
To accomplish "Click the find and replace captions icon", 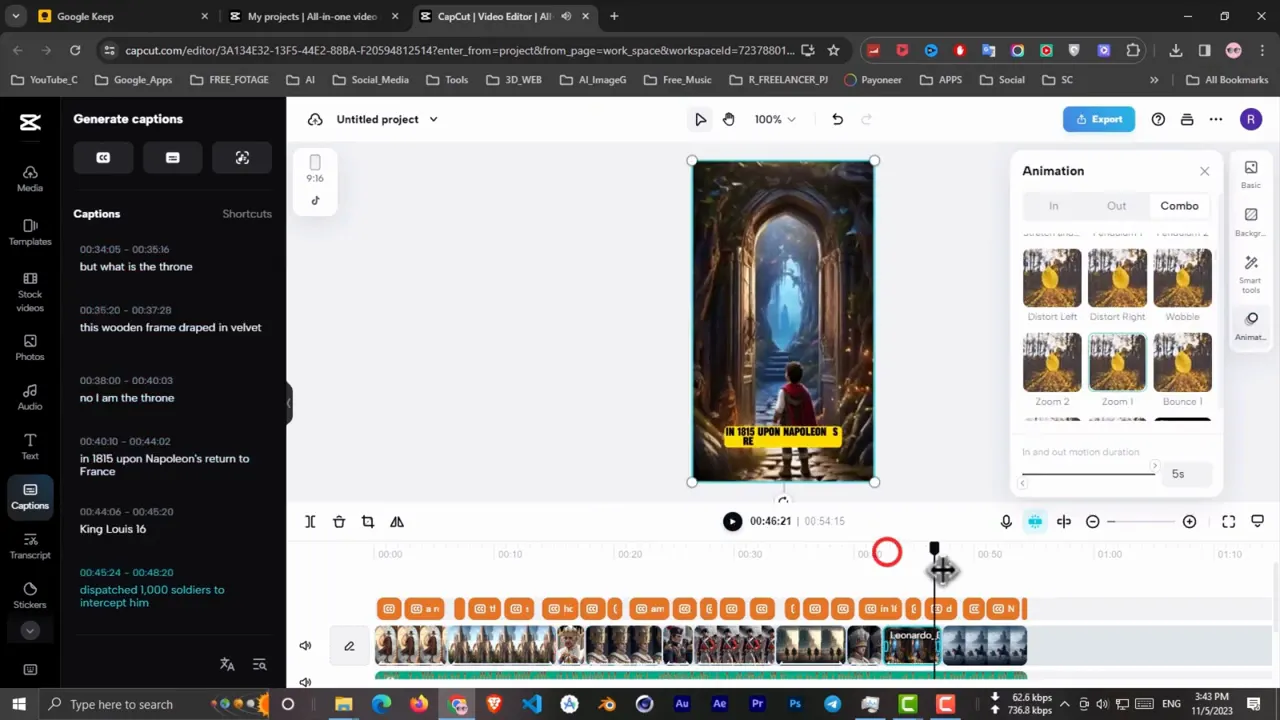I will coord(260,665).
